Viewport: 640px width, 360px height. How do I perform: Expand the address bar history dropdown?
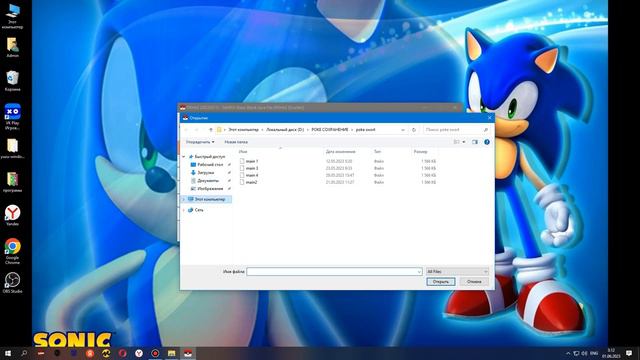pyautogui.click(x=403, y=130)
